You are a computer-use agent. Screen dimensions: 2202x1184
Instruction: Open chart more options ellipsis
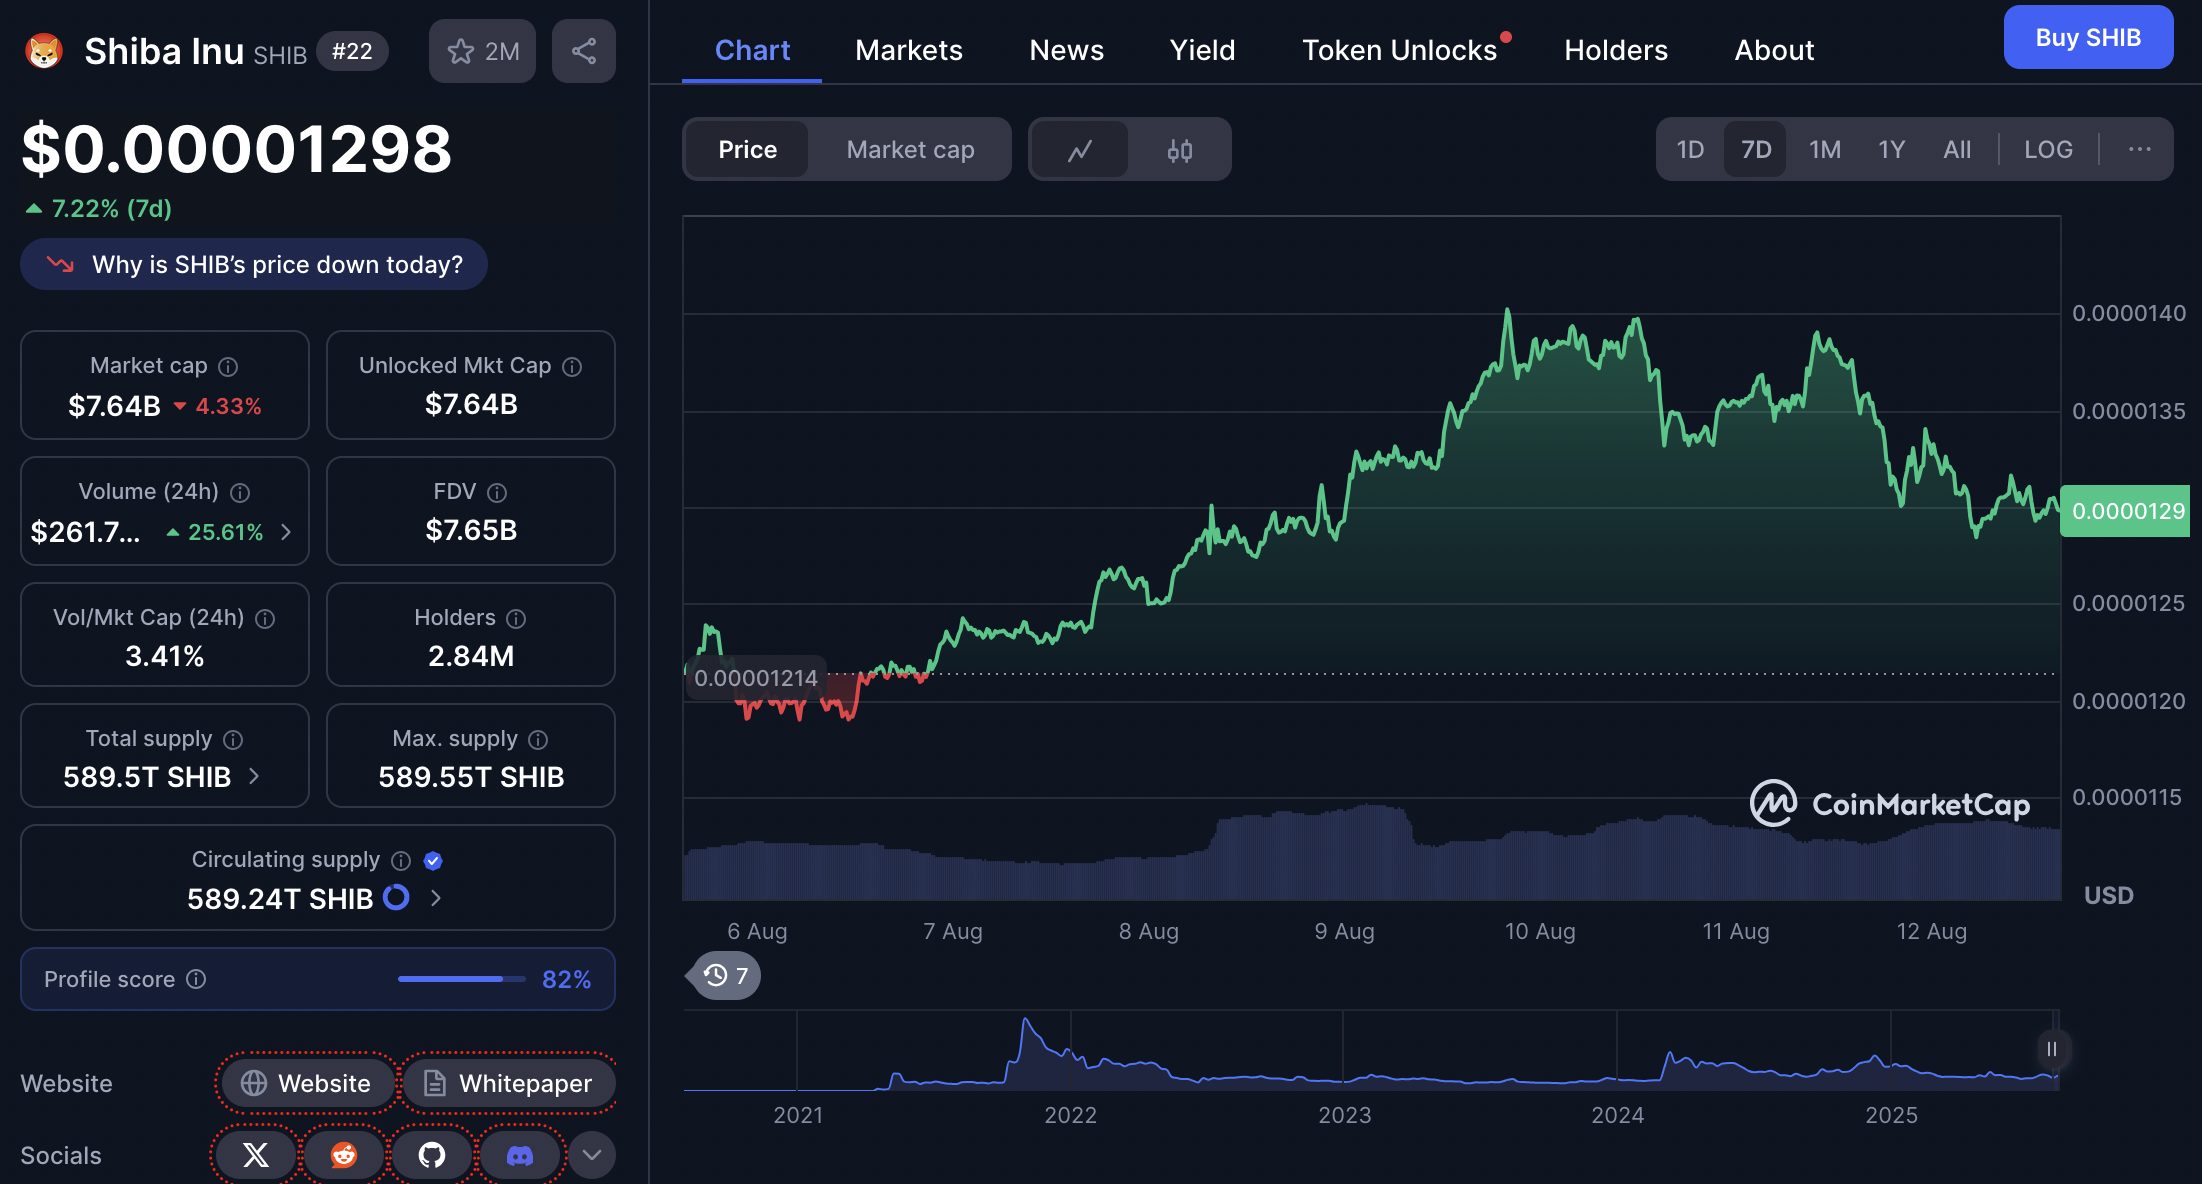coord(2139,150)
